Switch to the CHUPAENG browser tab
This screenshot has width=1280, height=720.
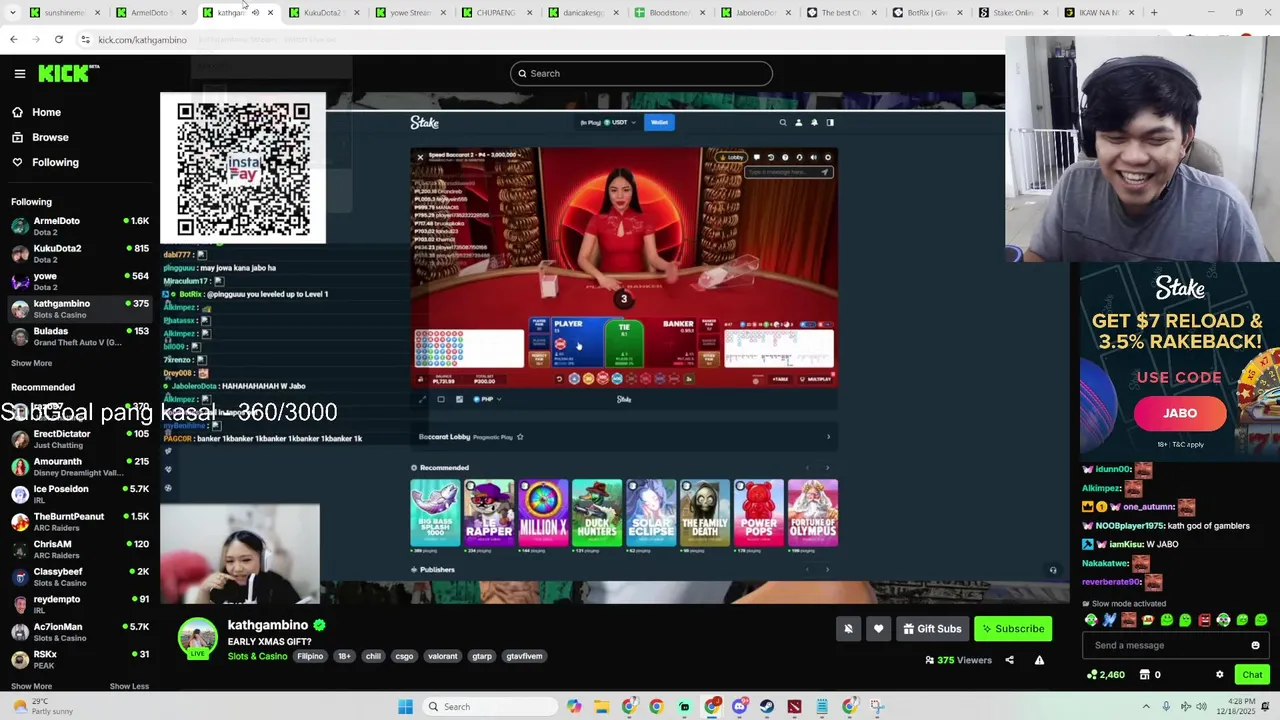[x=495, y=13]
